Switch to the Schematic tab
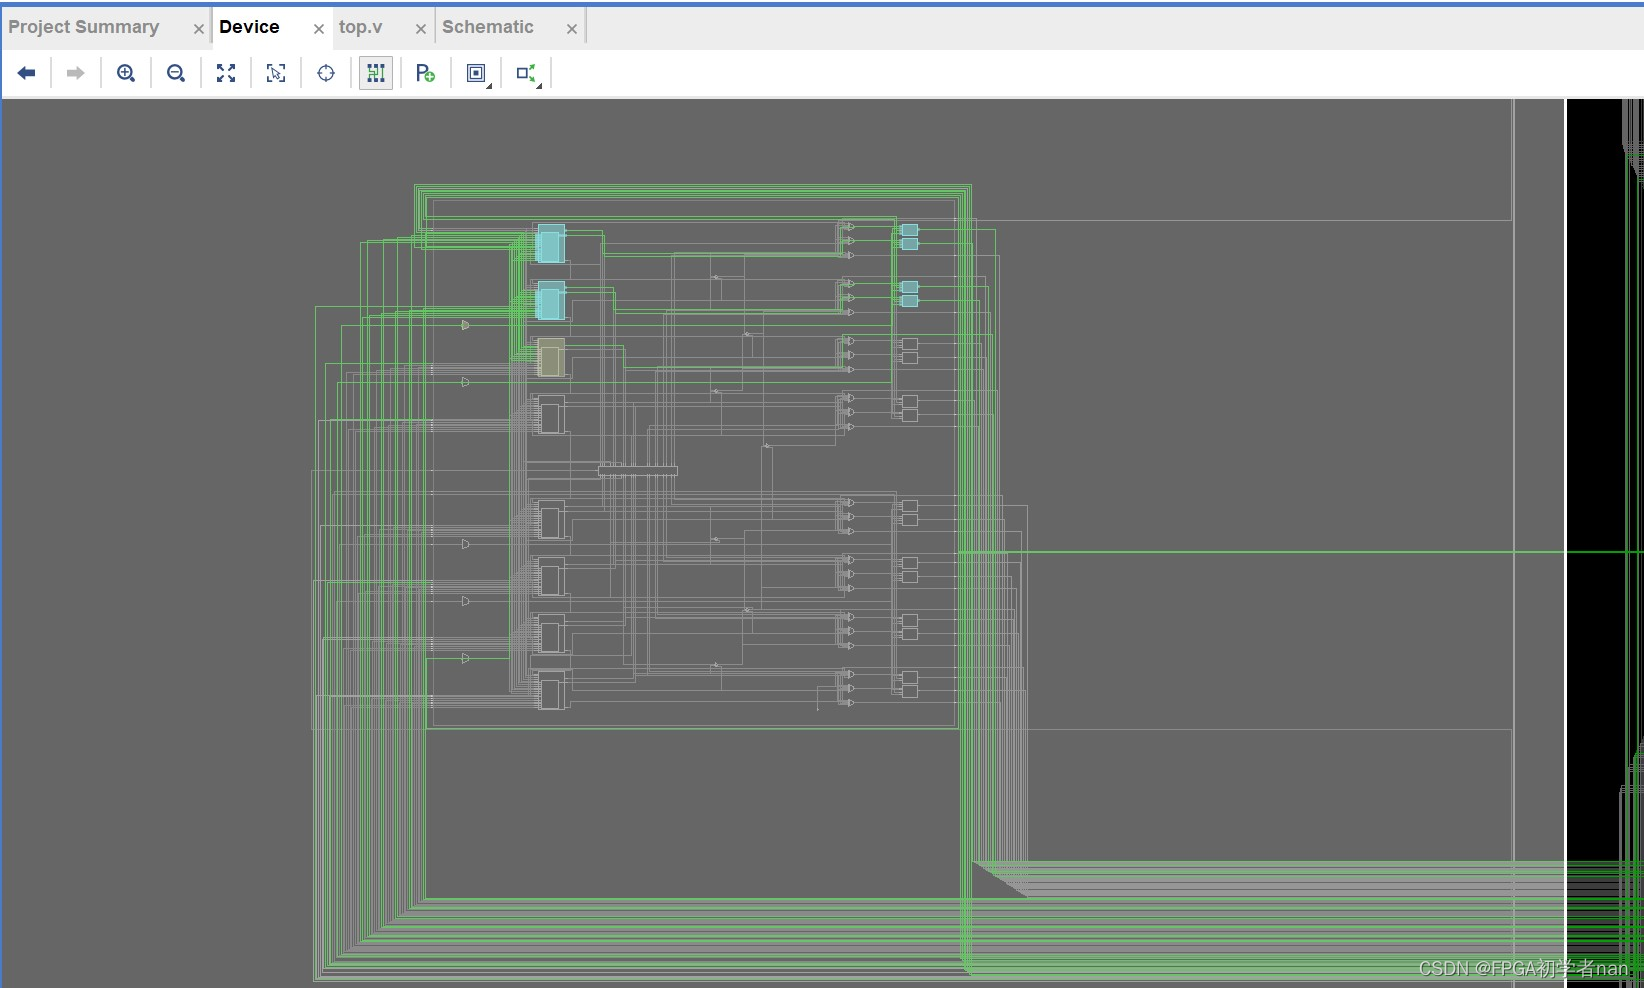 (487, 26)
